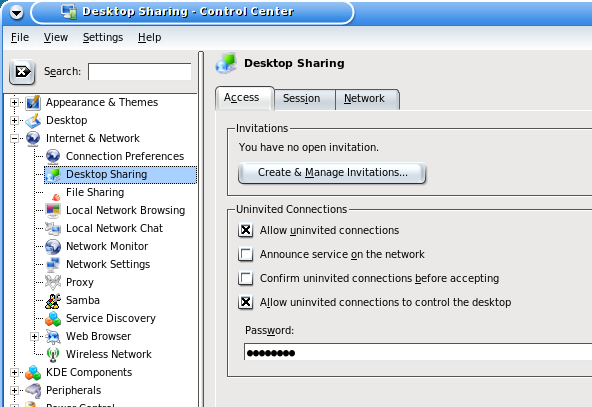The width and height of the screenshot is (592, 407).
Task: Focus the Search input field
Action: click(x=140, y=71)
